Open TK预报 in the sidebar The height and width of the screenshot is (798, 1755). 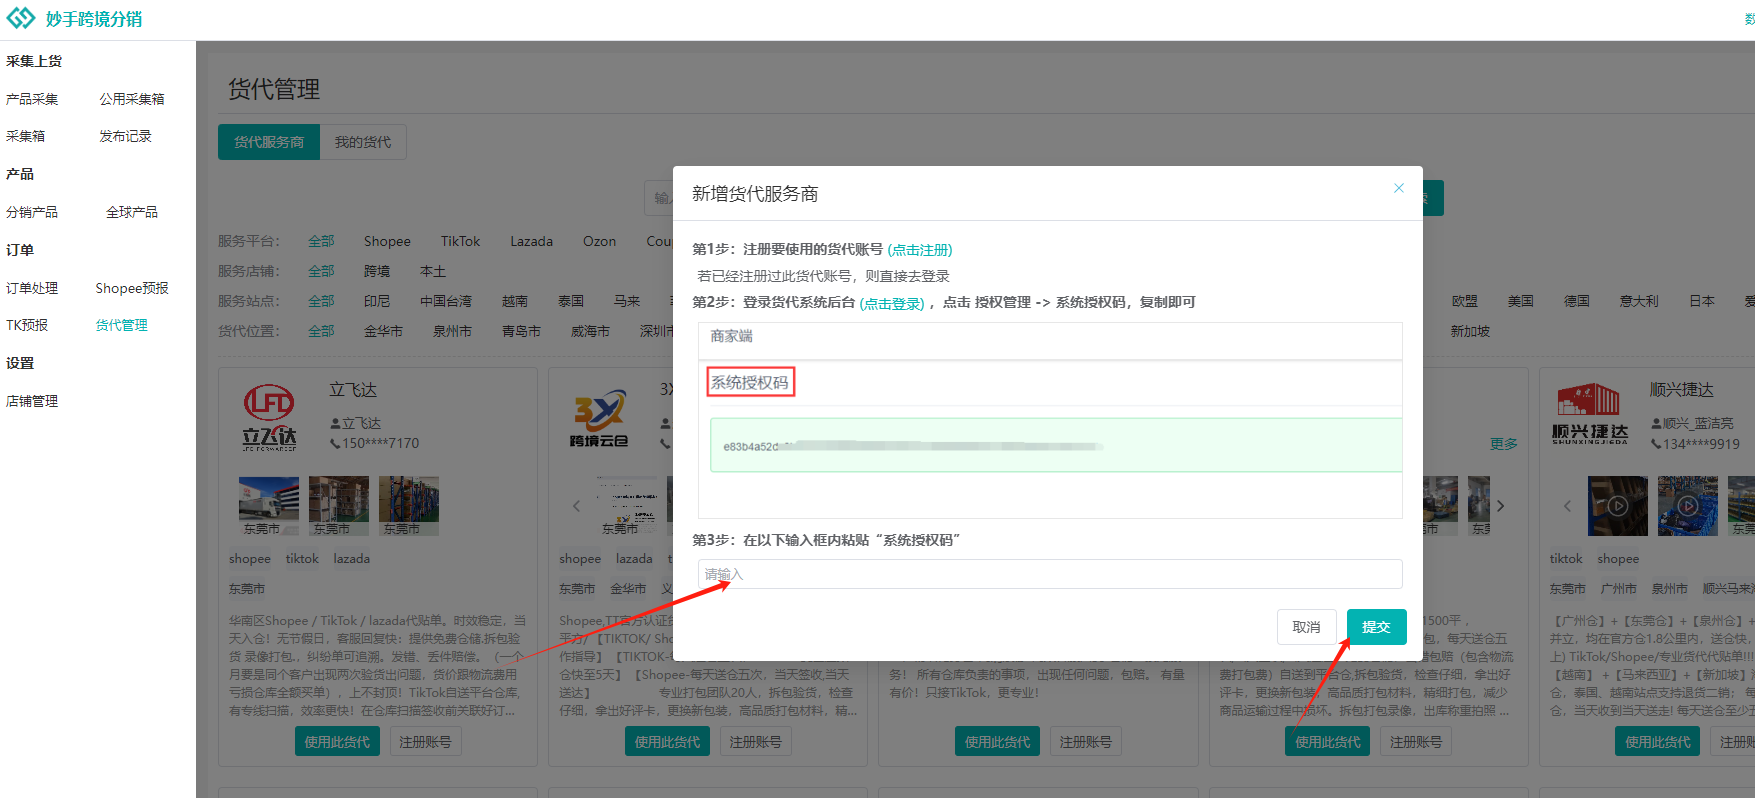click(27, 325)
